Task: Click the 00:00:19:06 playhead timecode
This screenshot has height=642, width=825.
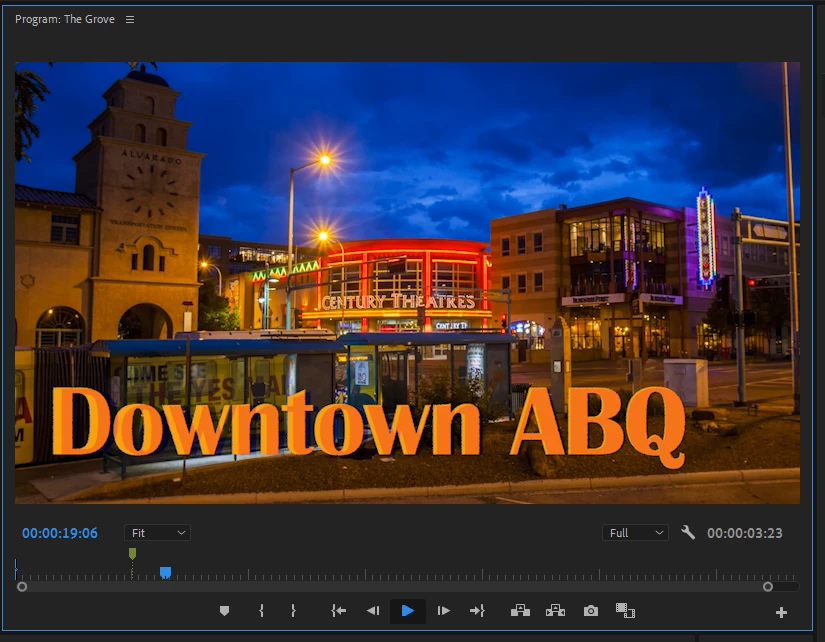Action: 59,533
